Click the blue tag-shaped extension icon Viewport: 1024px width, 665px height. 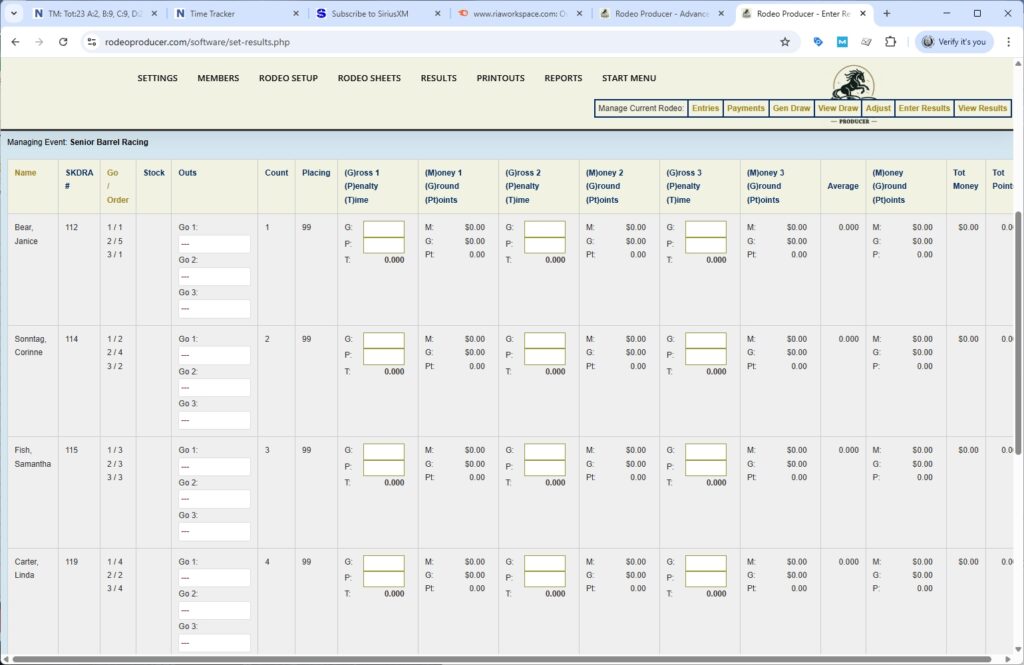point(818,43)
